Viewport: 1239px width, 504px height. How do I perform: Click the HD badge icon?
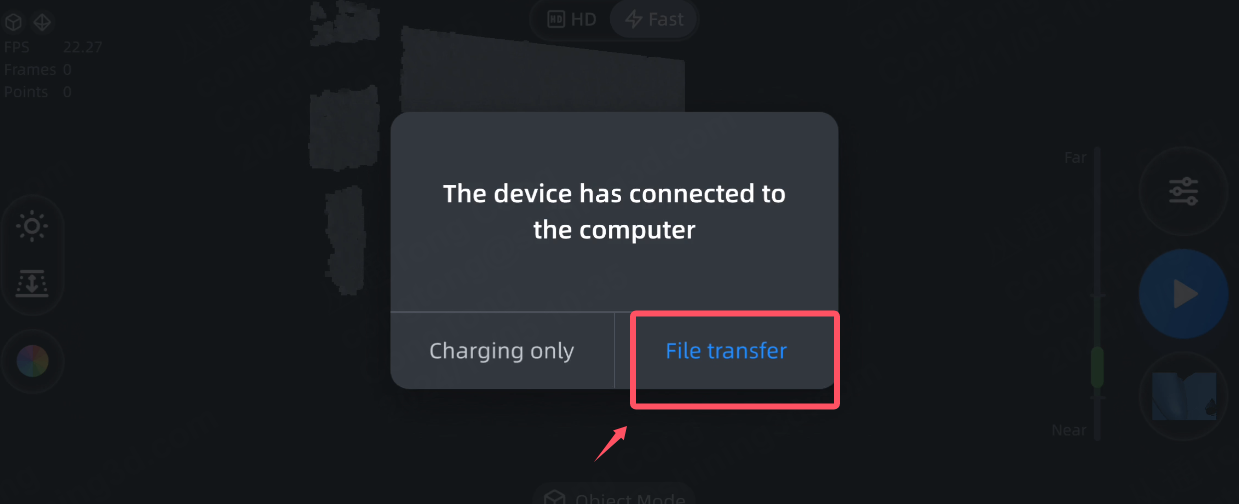[557, 19]
